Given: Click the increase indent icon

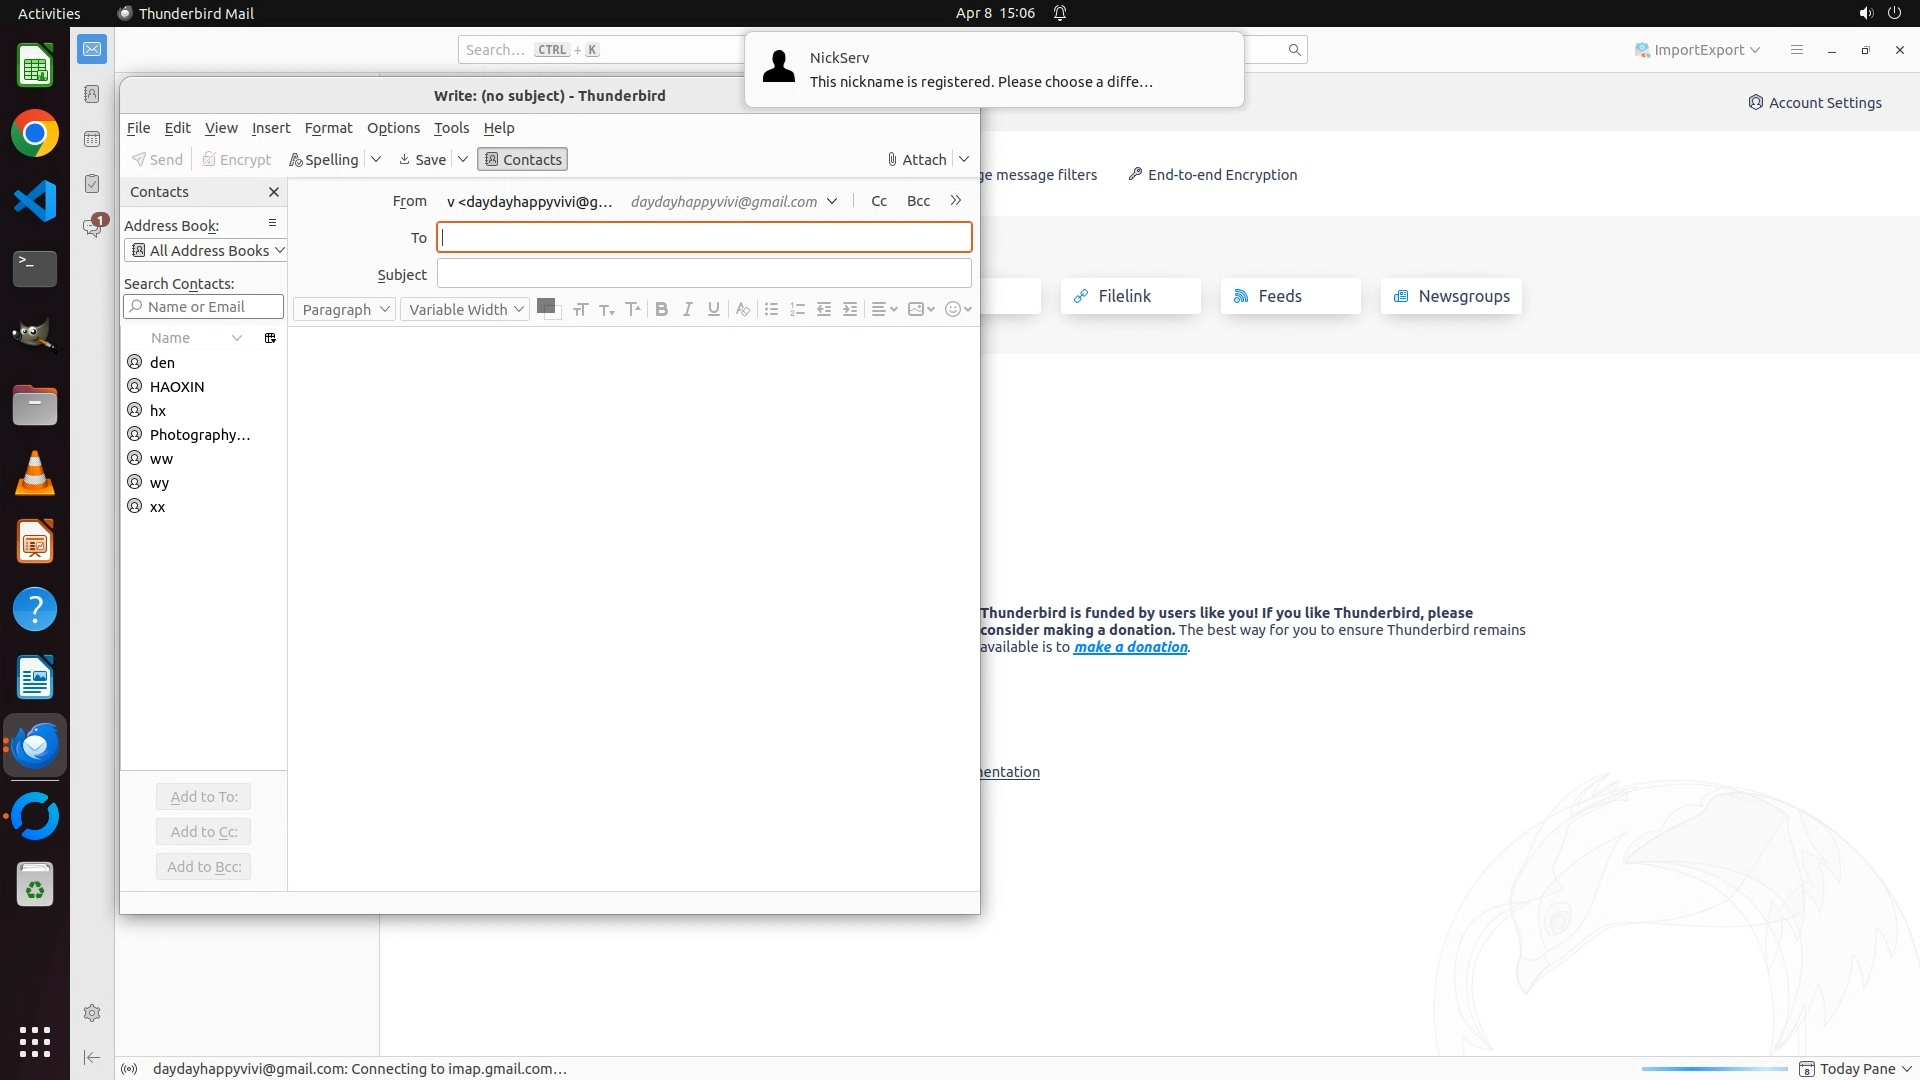Looking at the screenshot, I should click(850, 310).
